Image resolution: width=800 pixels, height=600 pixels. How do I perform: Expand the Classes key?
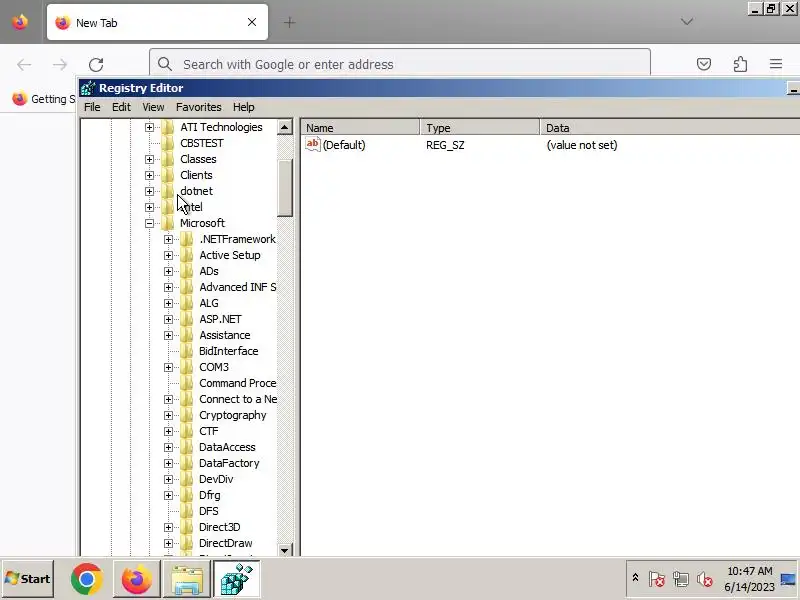pos(149,159)
